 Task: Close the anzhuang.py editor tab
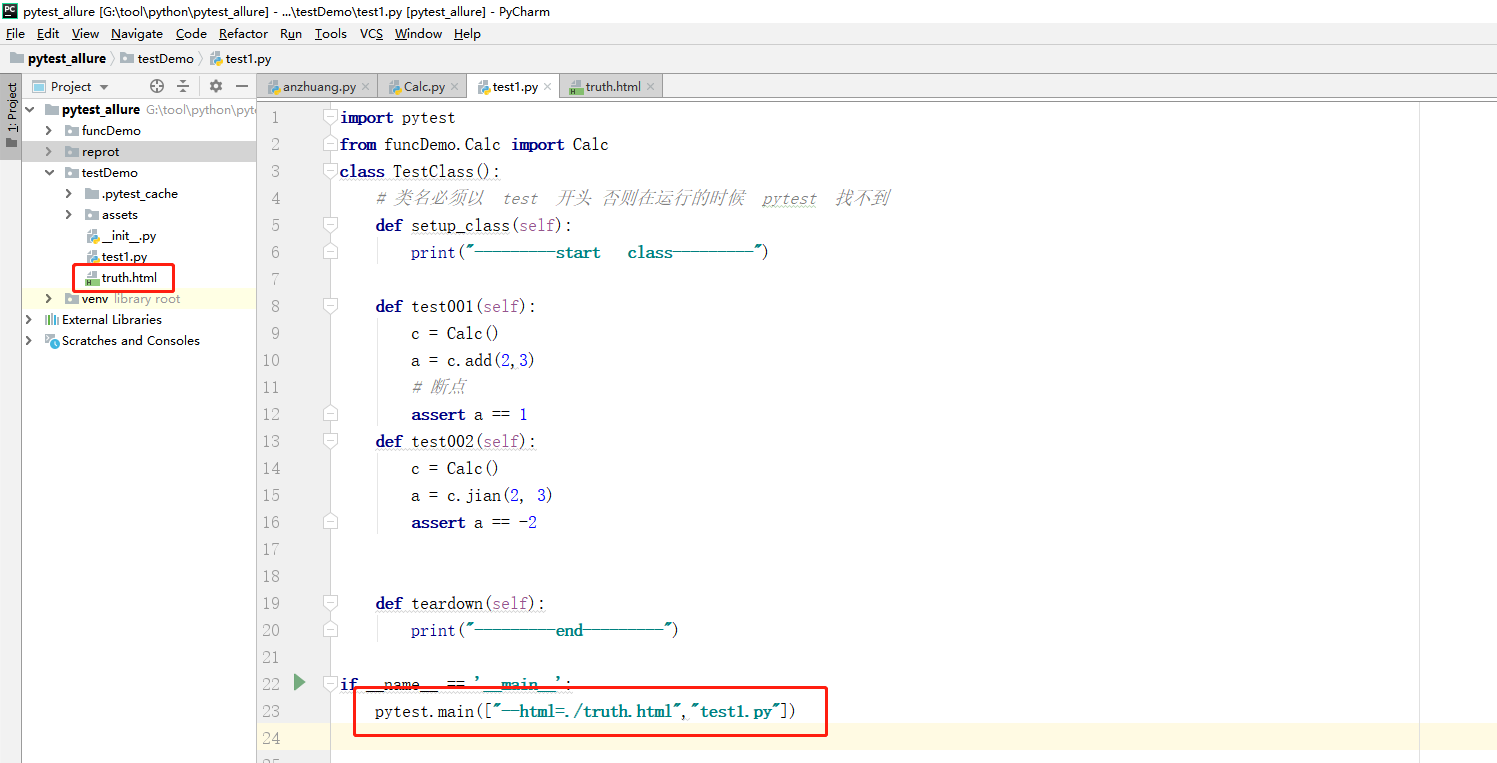point(366,87)
